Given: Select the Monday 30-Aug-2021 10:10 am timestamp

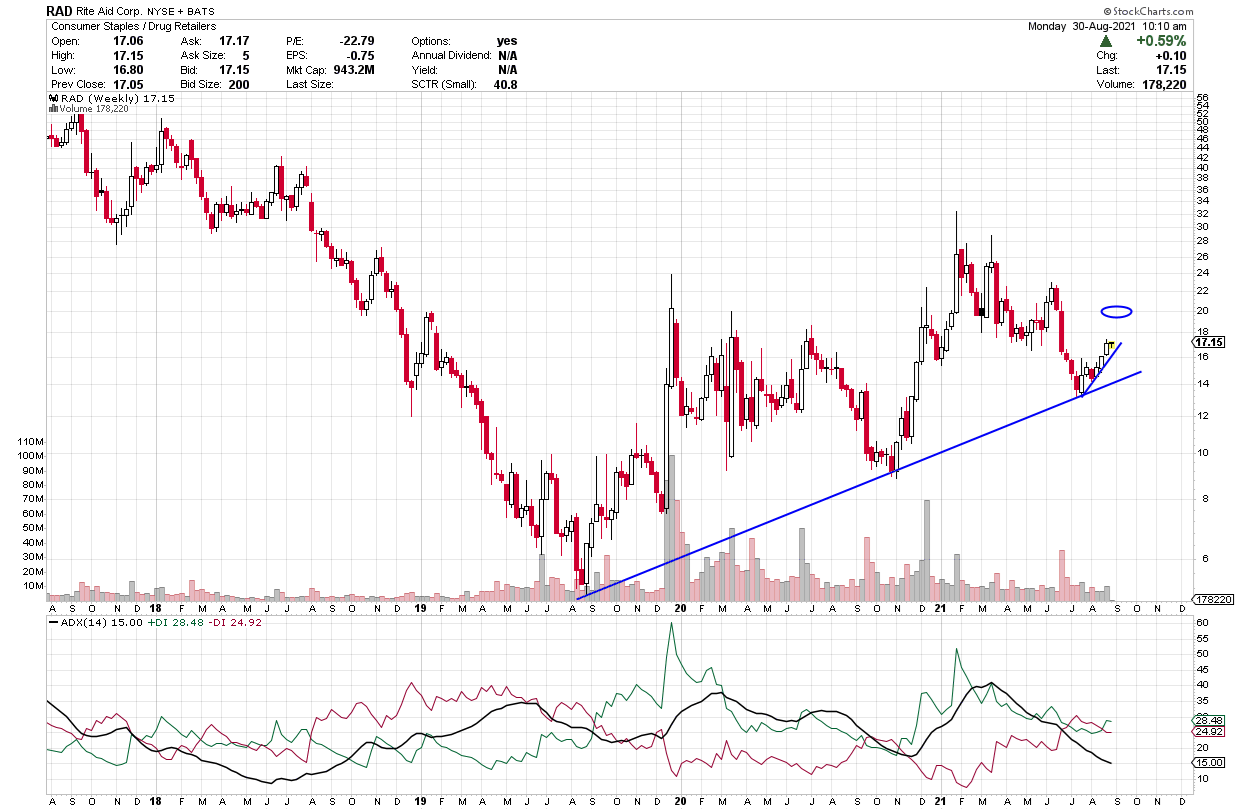Looking at the screenshot, I should pyautogui.click(x=1107, y=26).
